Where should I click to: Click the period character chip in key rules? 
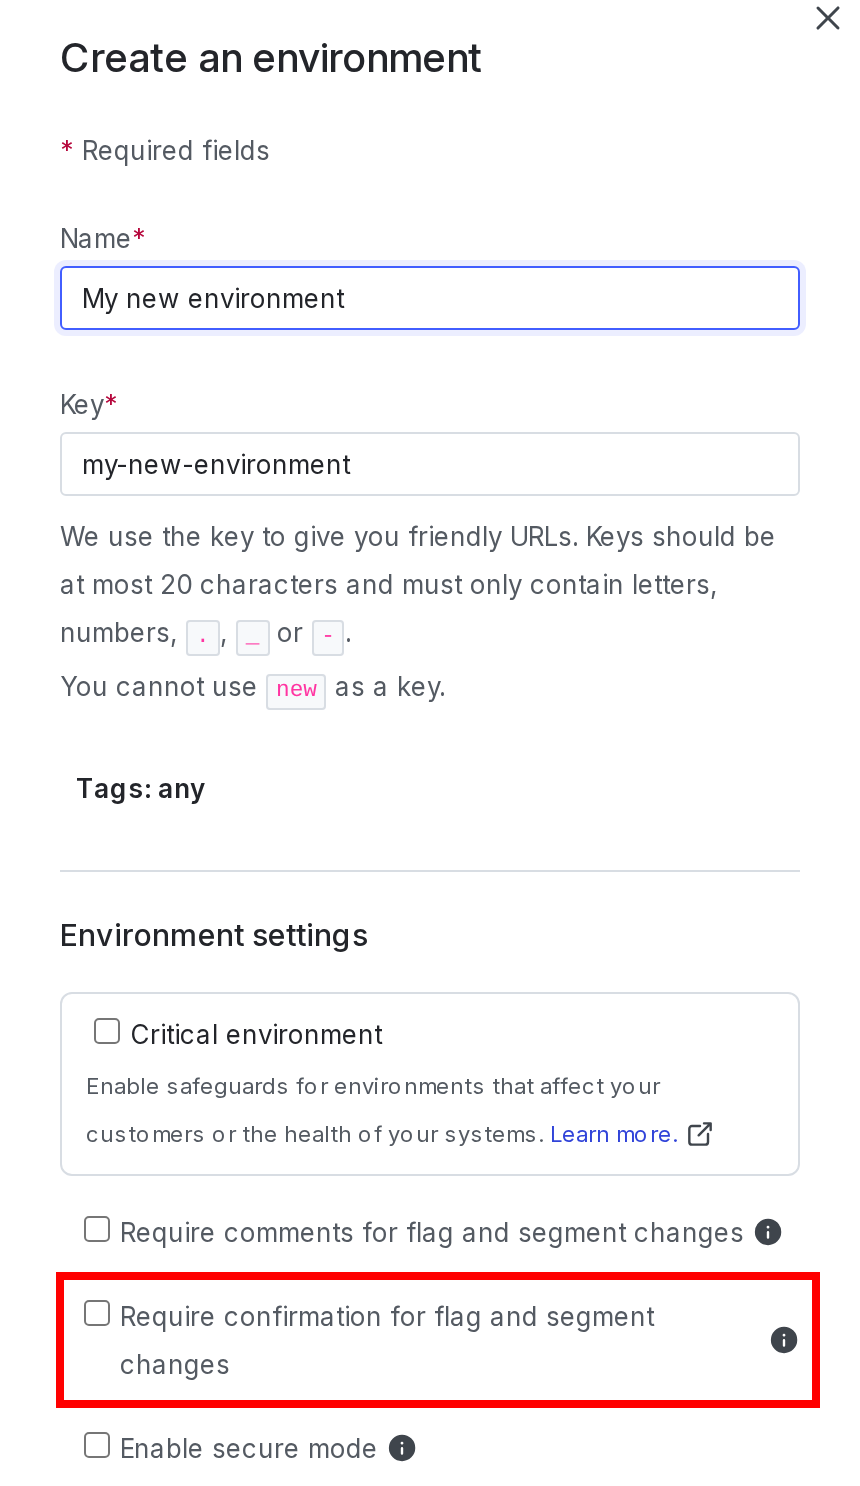[203, 637]
